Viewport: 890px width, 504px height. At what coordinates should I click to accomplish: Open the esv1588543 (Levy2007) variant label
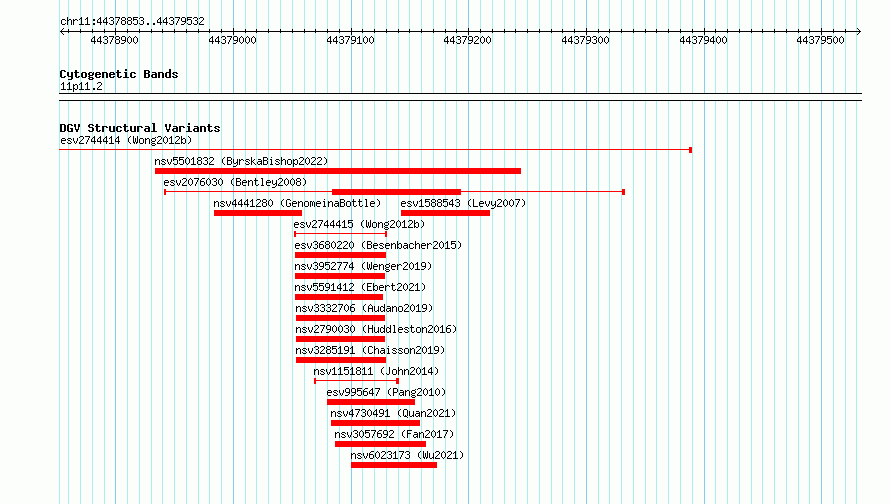point(463,203)
